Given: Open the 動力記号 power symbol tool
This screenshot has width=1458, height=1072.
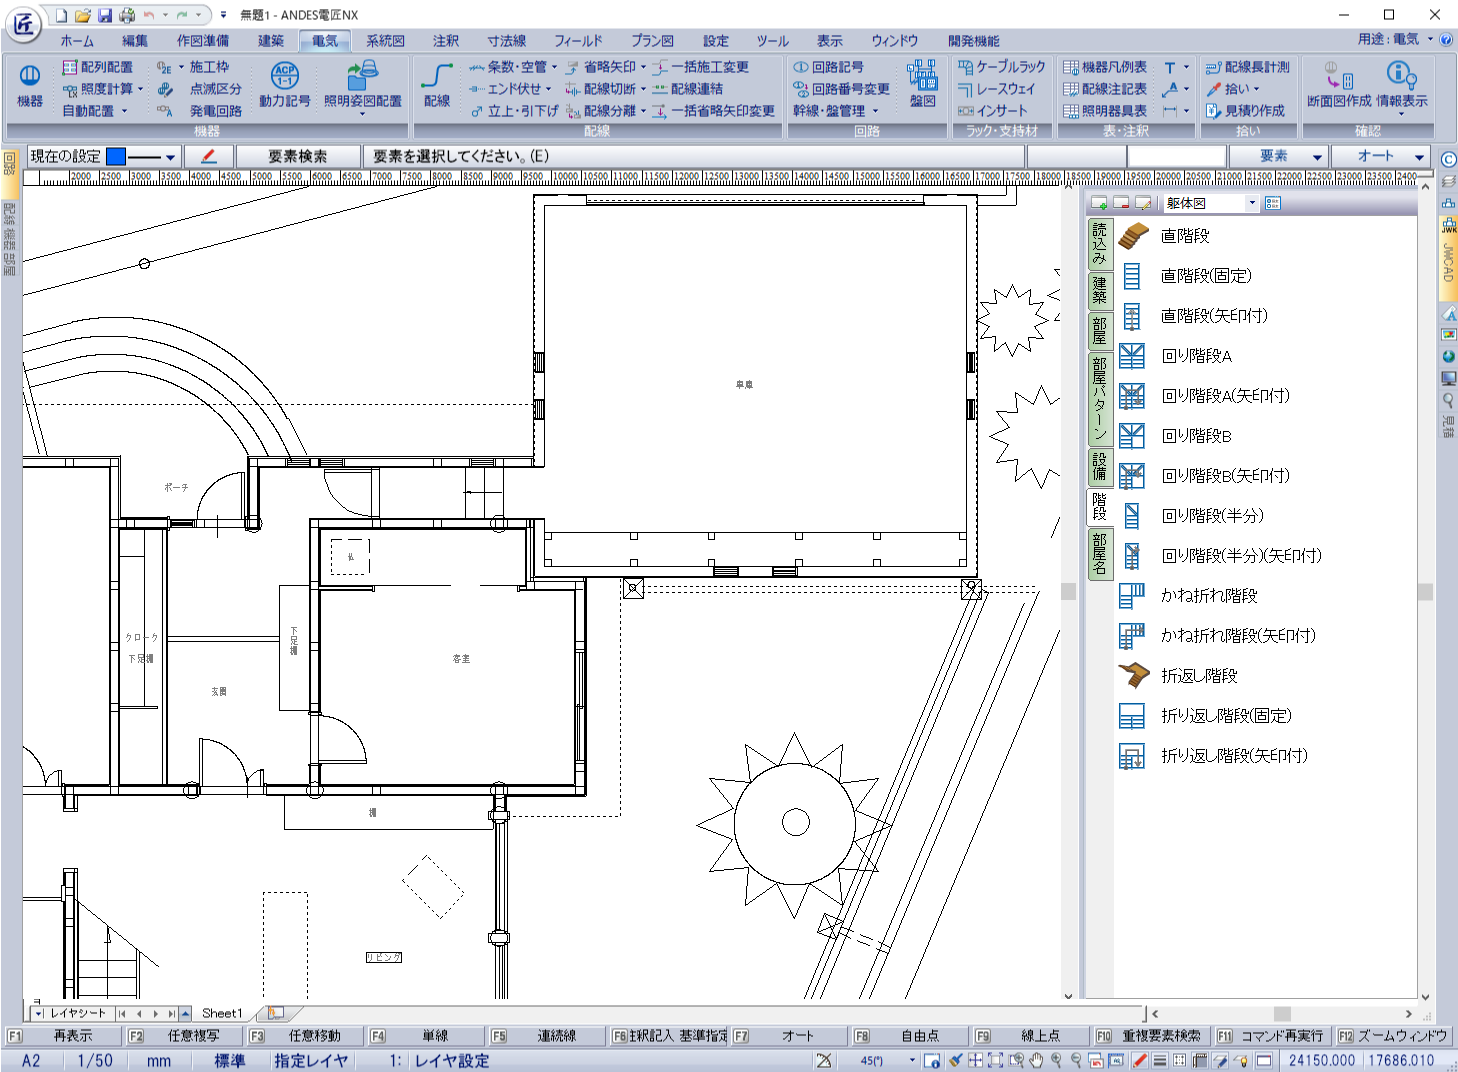Looking at the screenshot, I should (285, 85).
